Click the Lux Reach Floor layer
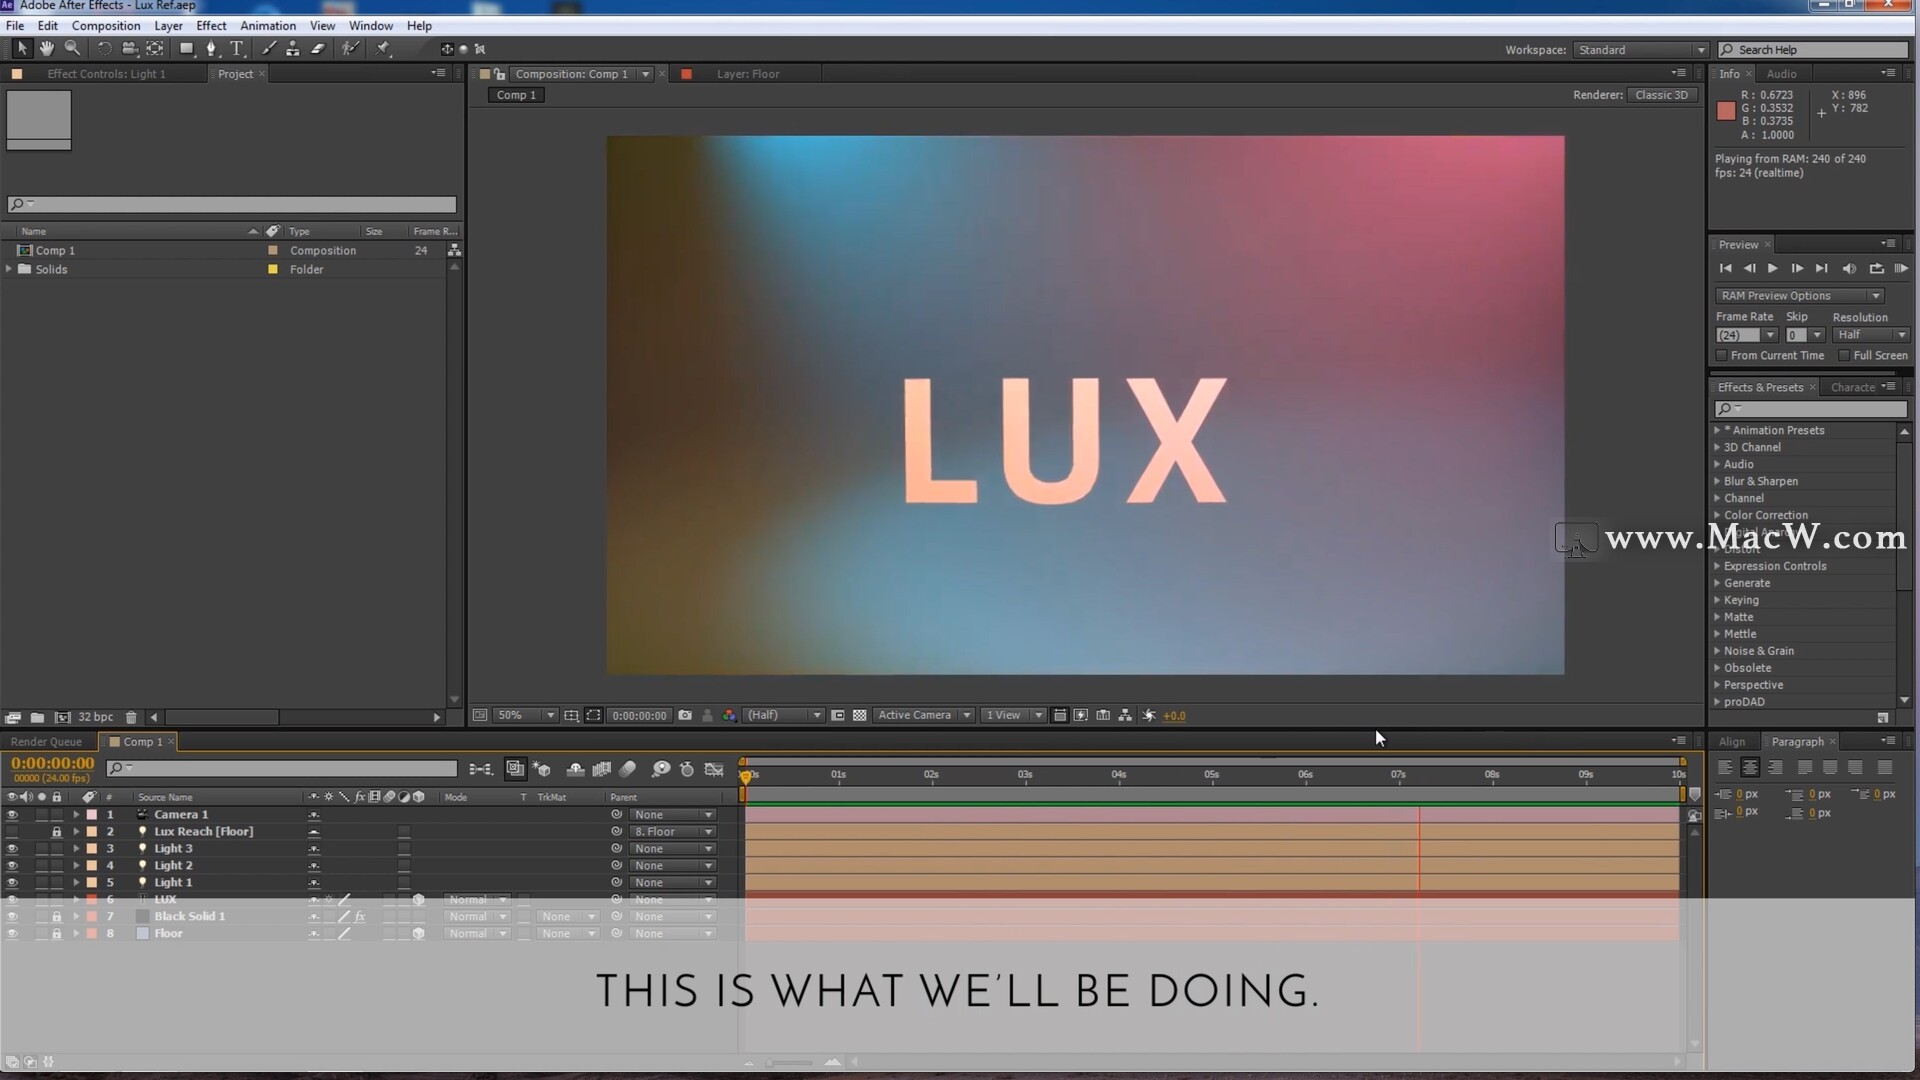 [203, 831]
